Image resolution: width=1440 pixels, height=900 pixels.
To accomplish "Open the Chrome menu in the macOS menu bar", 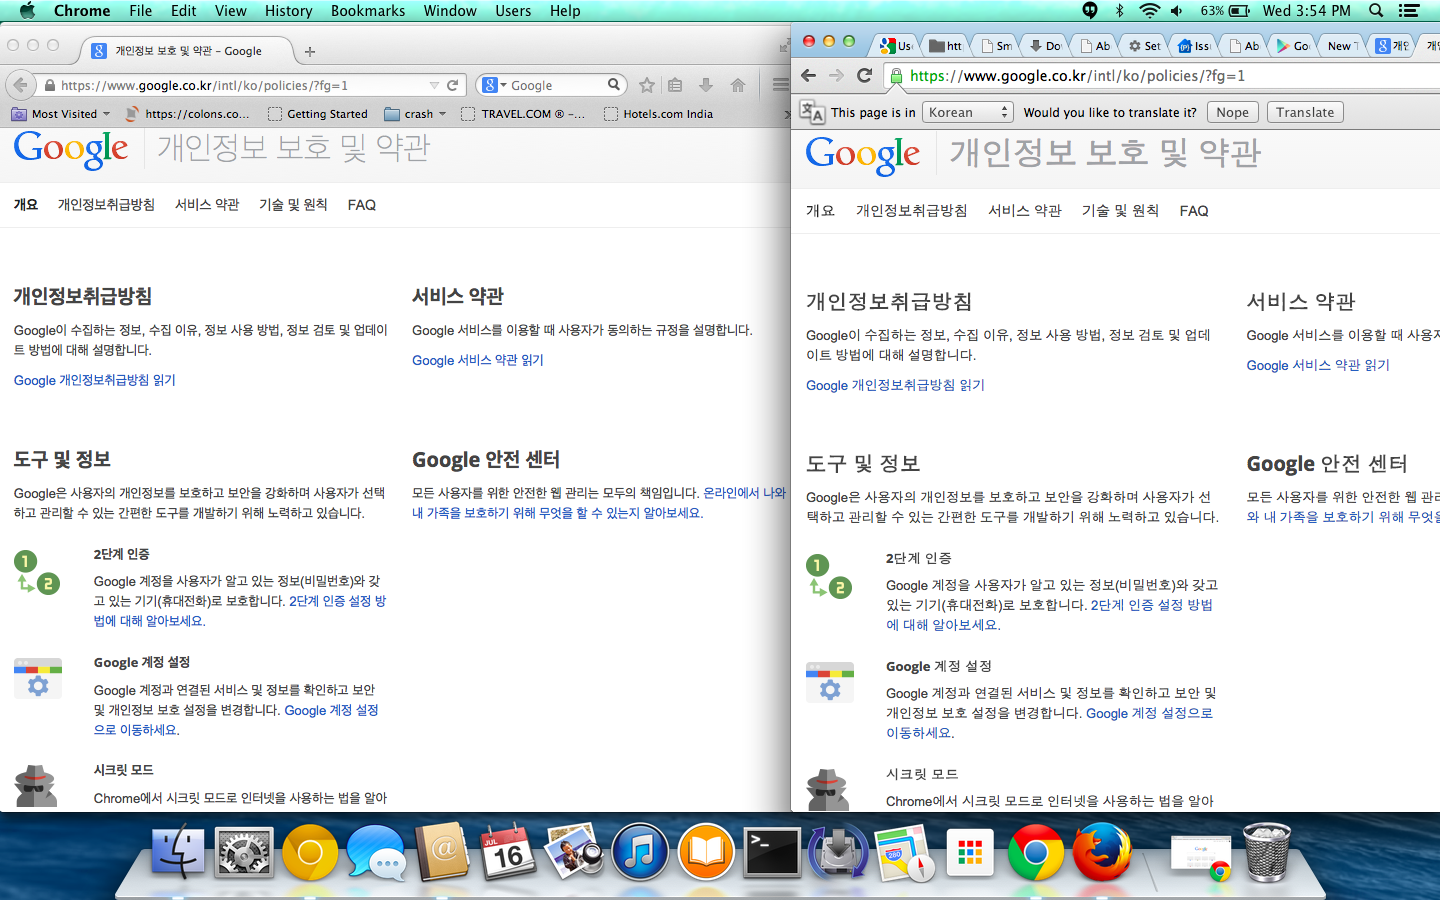I will (82, 11).
